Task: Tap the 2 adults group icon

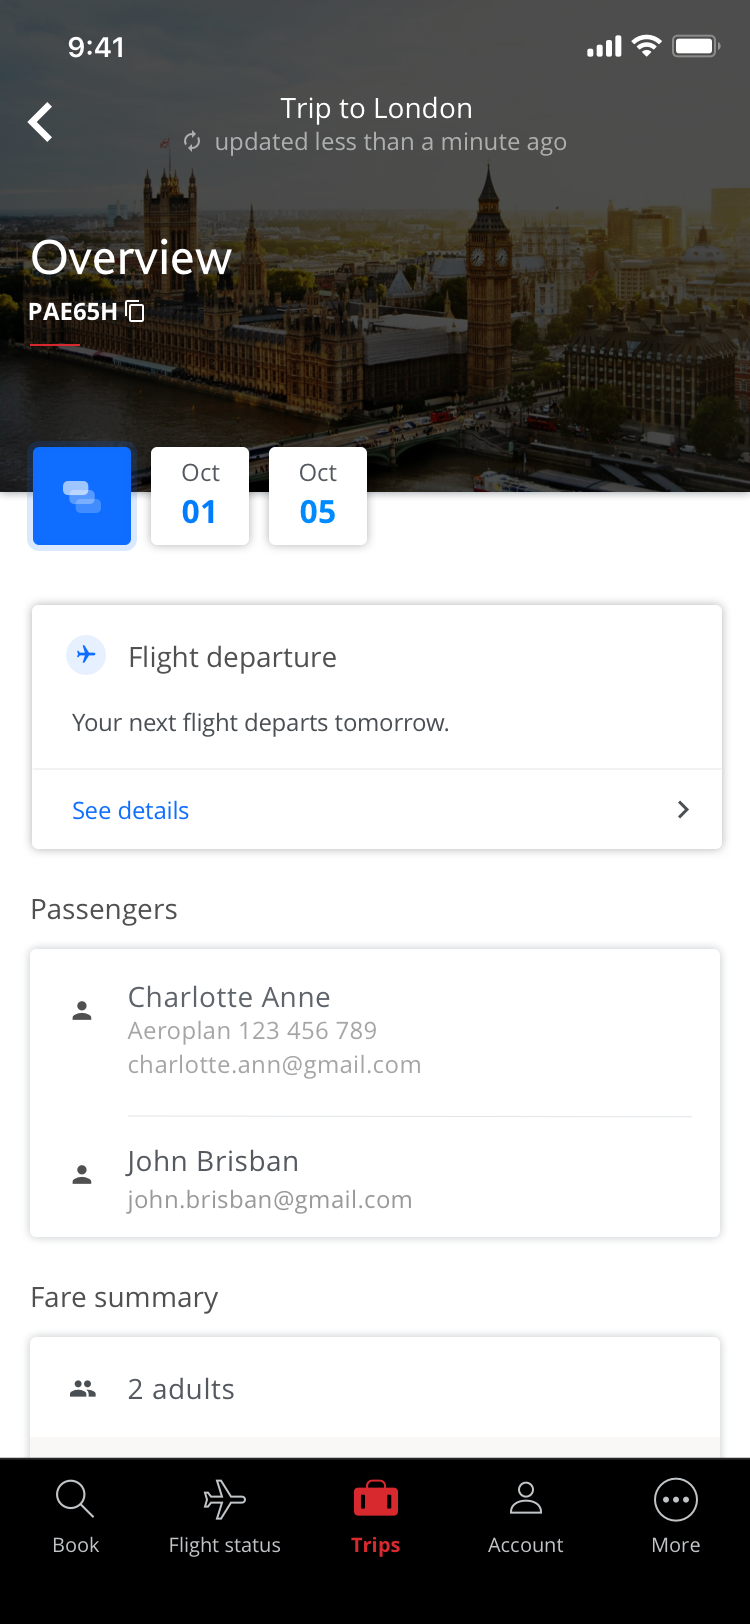Action: pos(83,1389)
